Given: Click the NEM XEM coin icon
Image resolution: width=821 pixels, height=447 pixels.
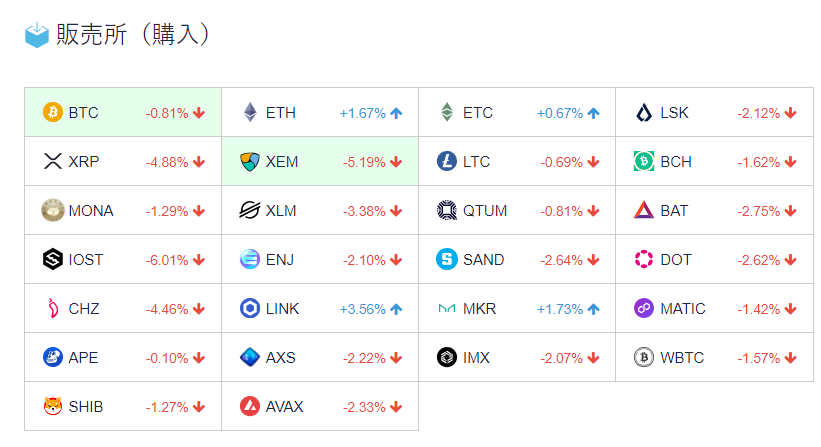Looking at the screenshot, I should pyautogui.click(x=250, y=162).
